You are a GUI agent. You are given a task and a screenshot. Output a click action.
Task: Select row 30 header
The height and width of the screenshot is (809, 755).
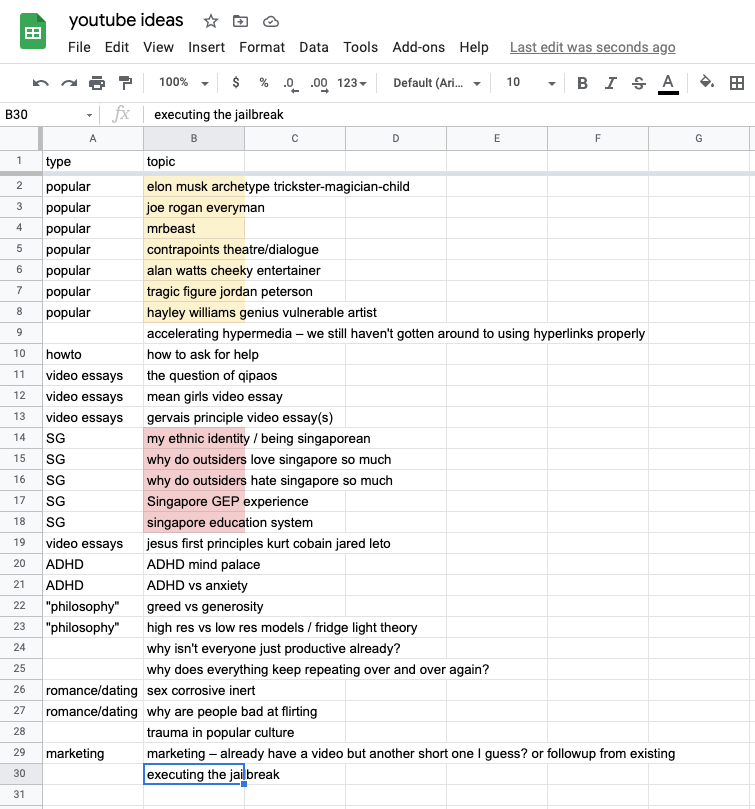(20, 773)
